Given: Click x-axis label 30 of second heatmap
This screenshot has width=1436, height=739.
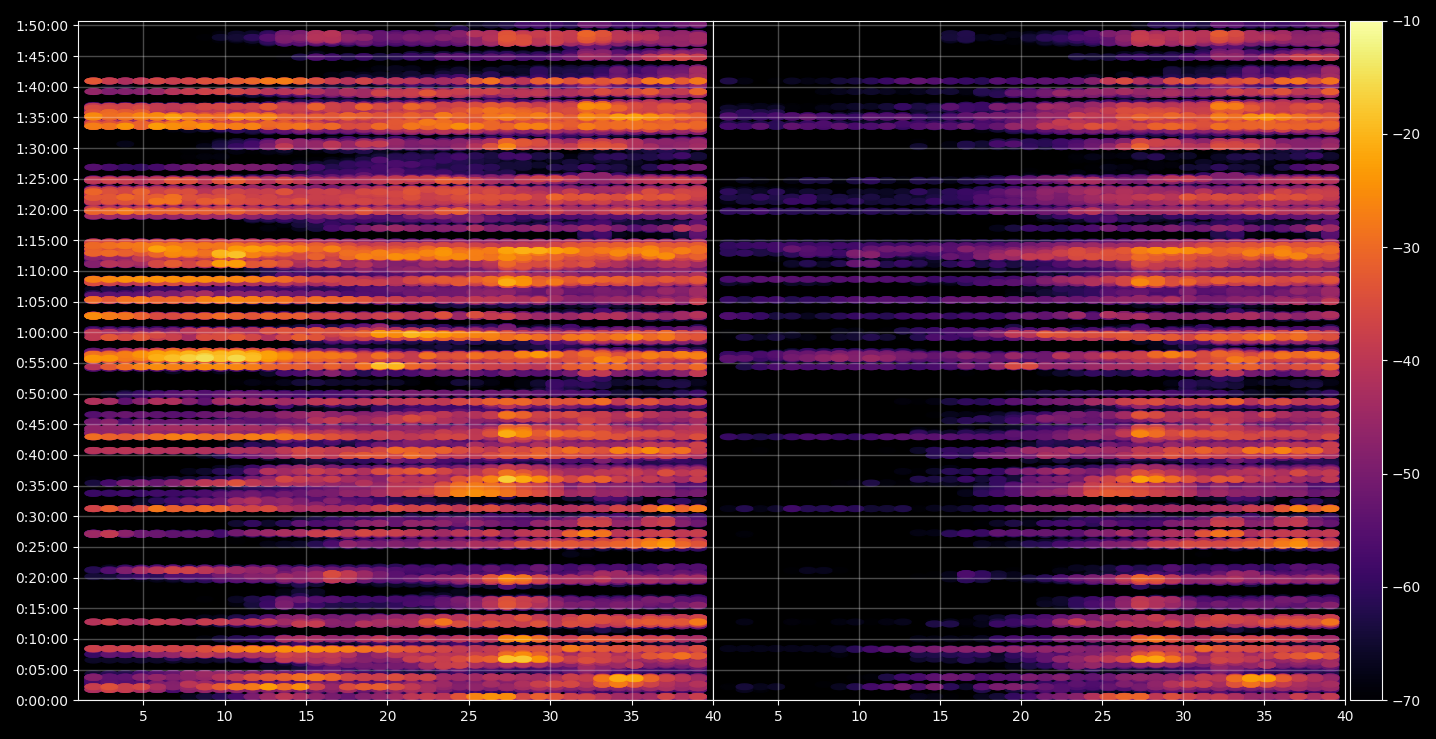Looking at the screenshot, I should tap(1183, 716).
